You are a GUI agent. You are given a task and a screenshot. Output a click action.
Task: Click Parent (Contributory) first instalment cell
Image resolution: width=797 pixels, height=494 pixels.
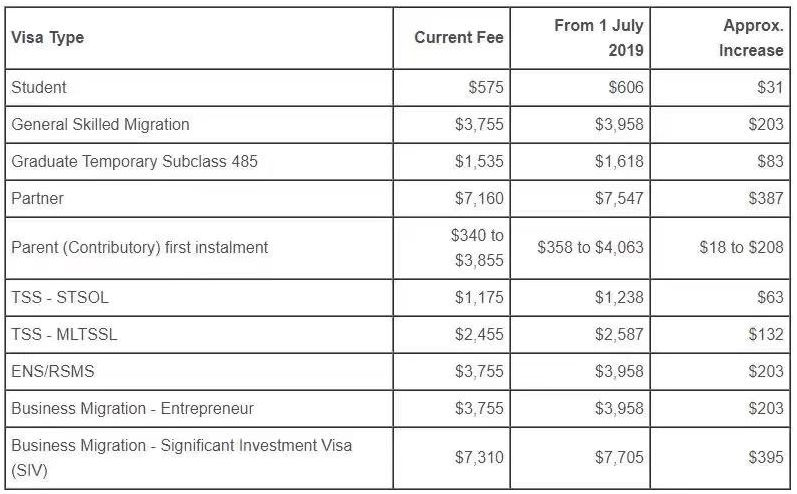pos(139,247)
